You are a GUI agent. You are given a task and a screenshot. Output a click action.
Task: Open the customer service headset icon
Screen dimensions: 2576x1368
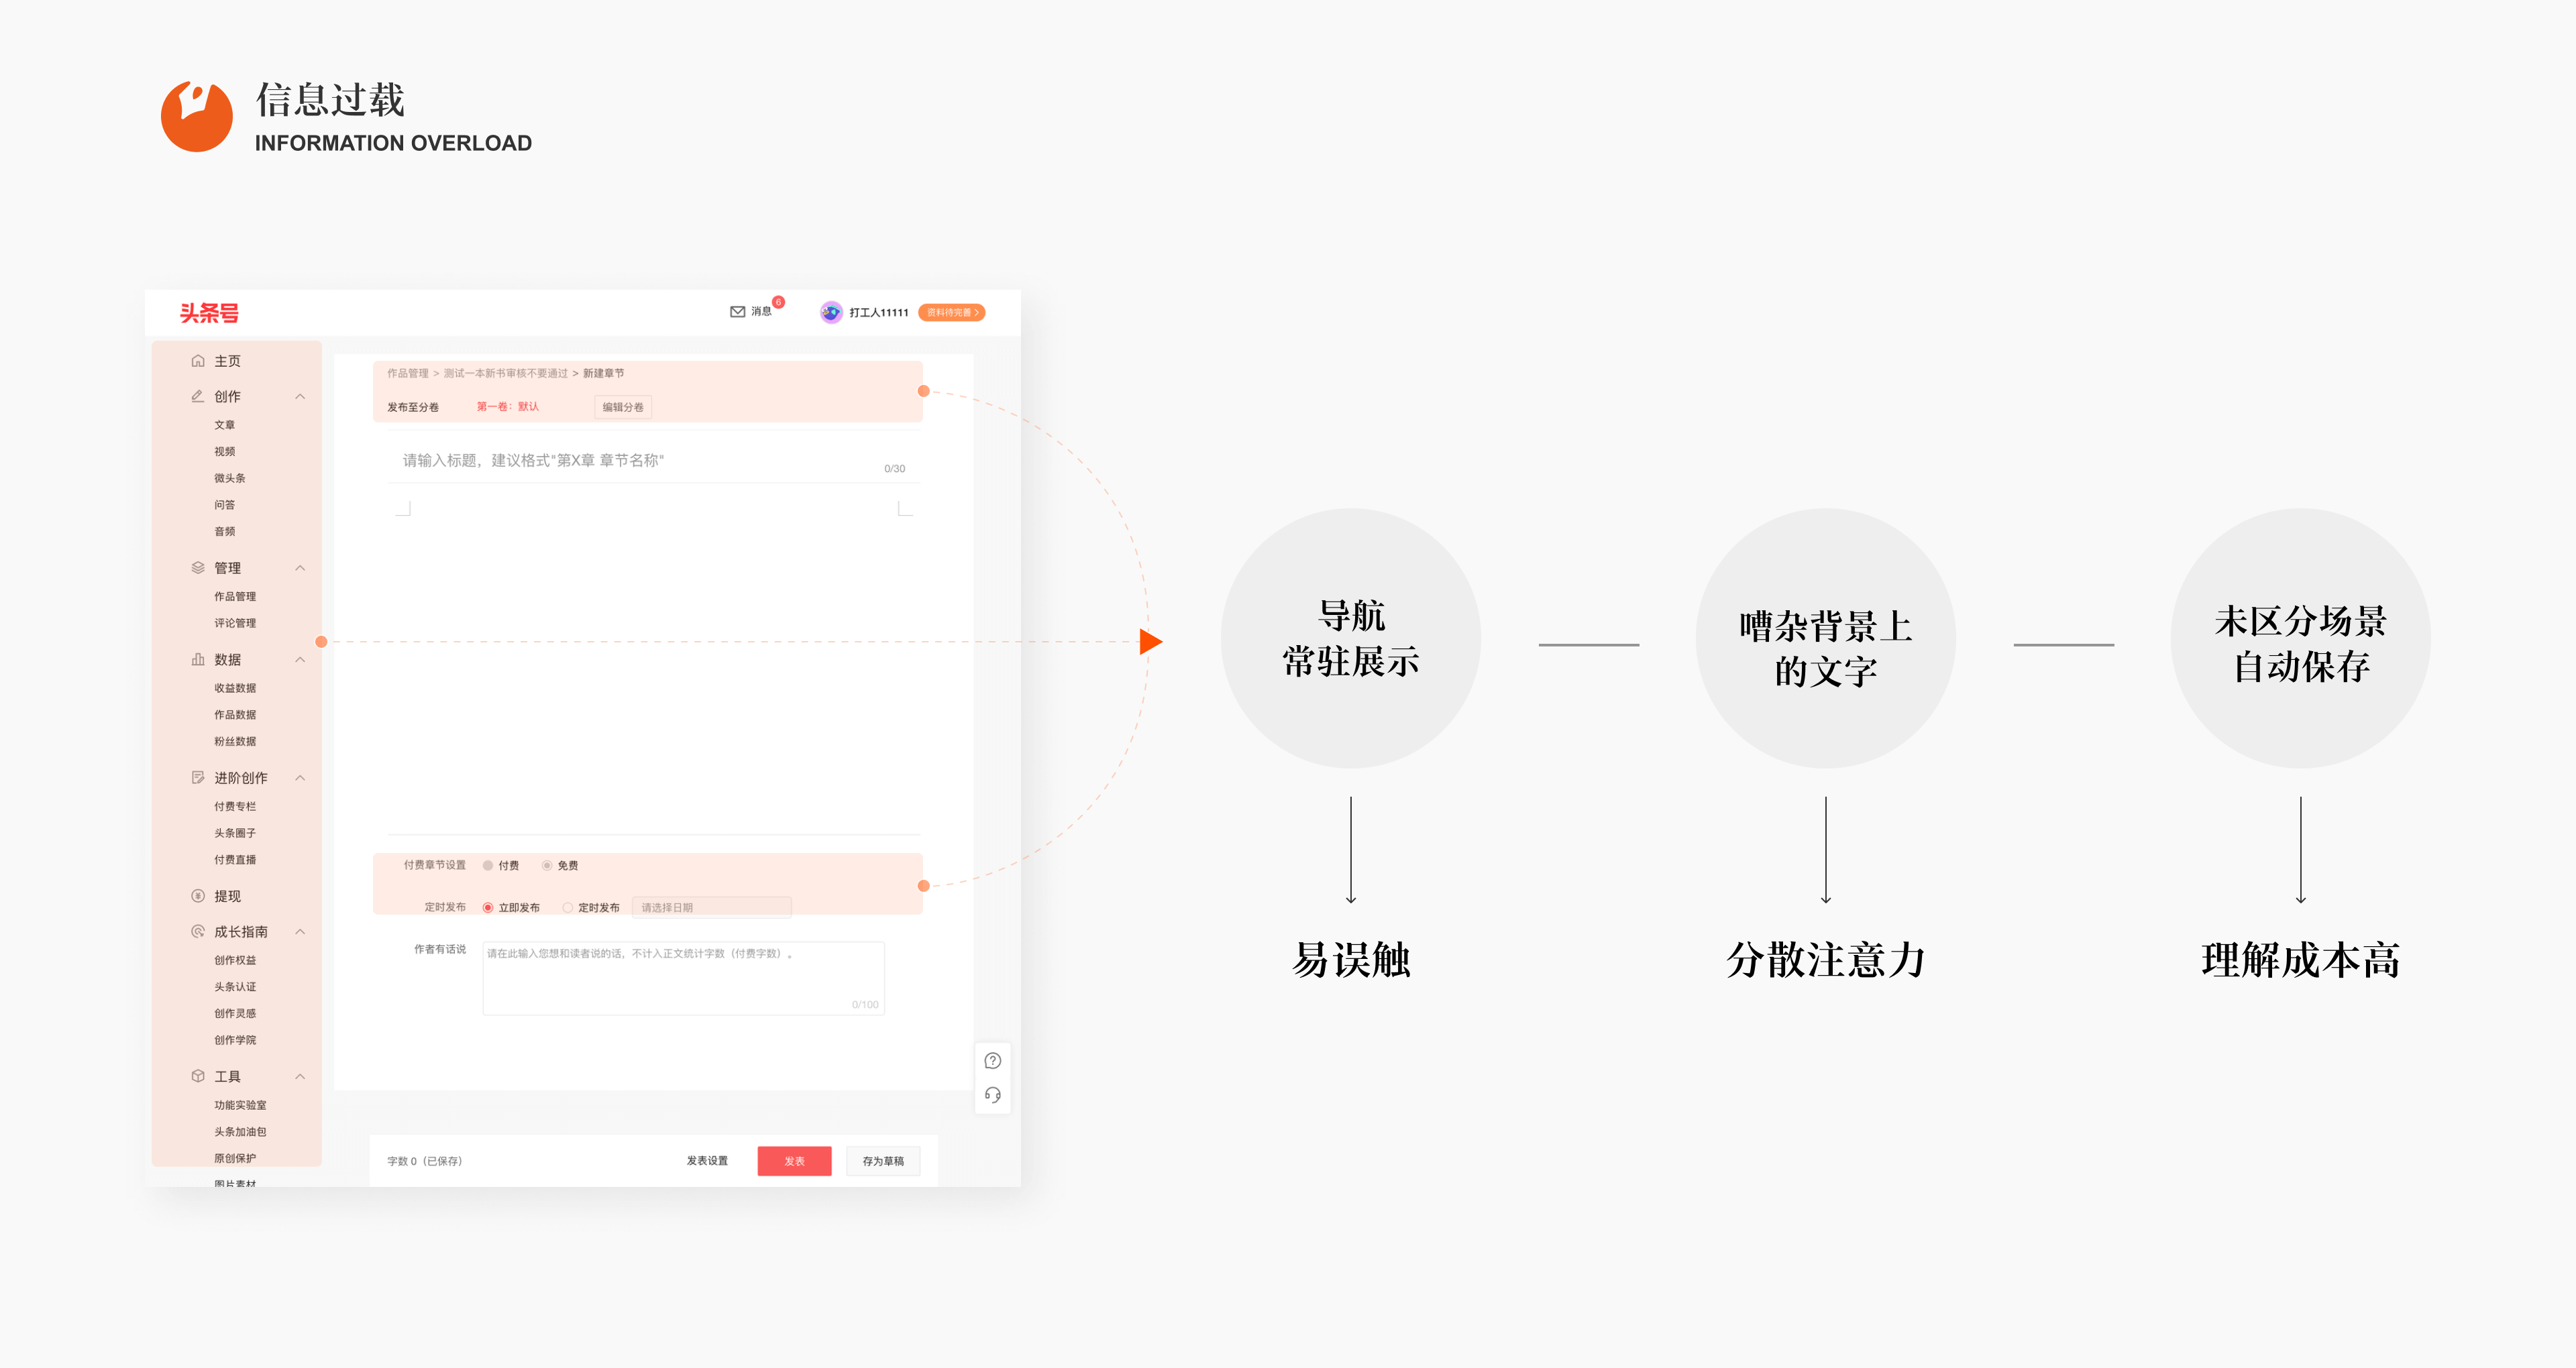993,1095
